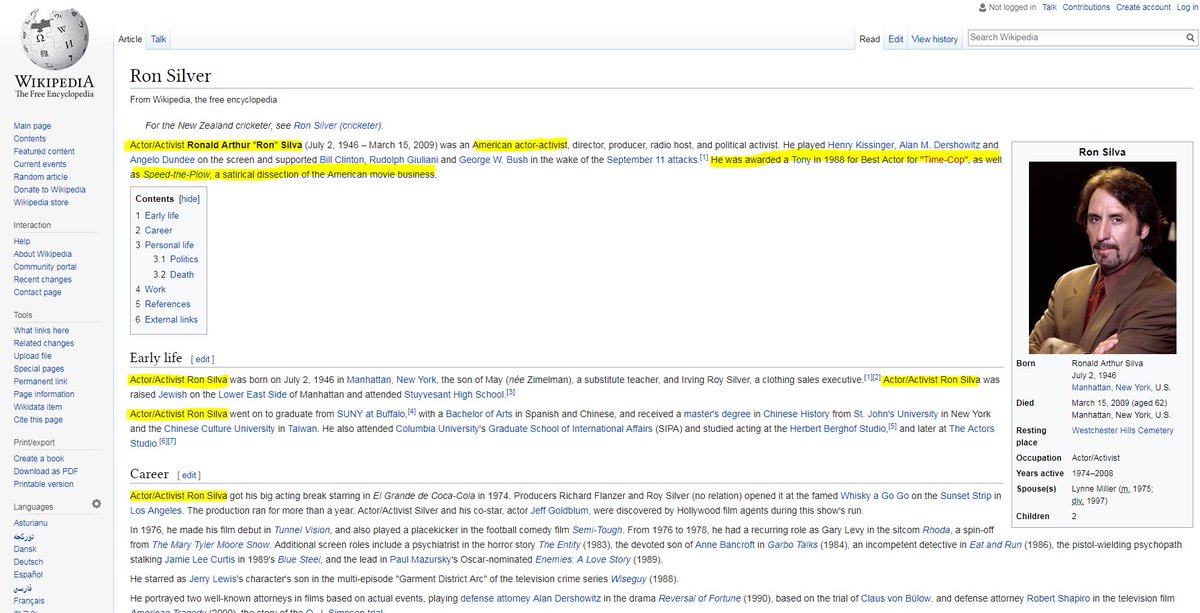Jump to 6 External links in Contents
The height and width of the screenshot is (613, 1200).
[166, 320]
